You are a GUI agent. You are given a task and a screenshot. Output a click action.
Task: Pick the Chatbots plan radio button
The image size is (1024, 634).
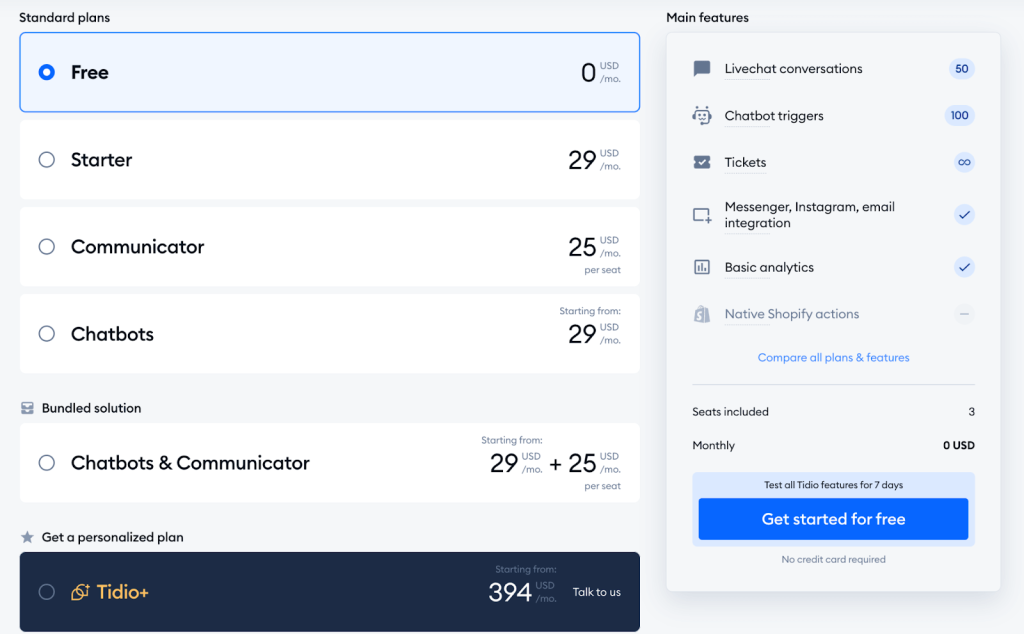(x=46, y=334)
